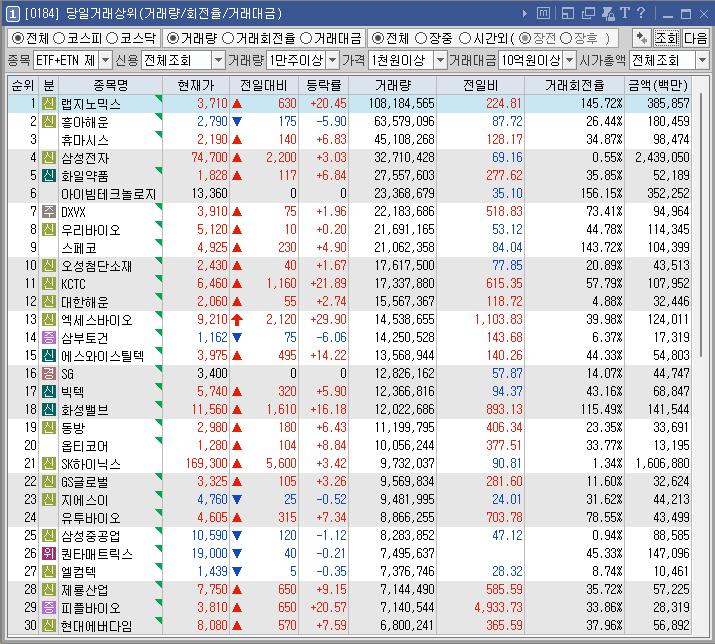Click the vertical scrollbar thumb of the table
Image resolution: width=715 pixels, height=644 pixels.
pos(701,223)
